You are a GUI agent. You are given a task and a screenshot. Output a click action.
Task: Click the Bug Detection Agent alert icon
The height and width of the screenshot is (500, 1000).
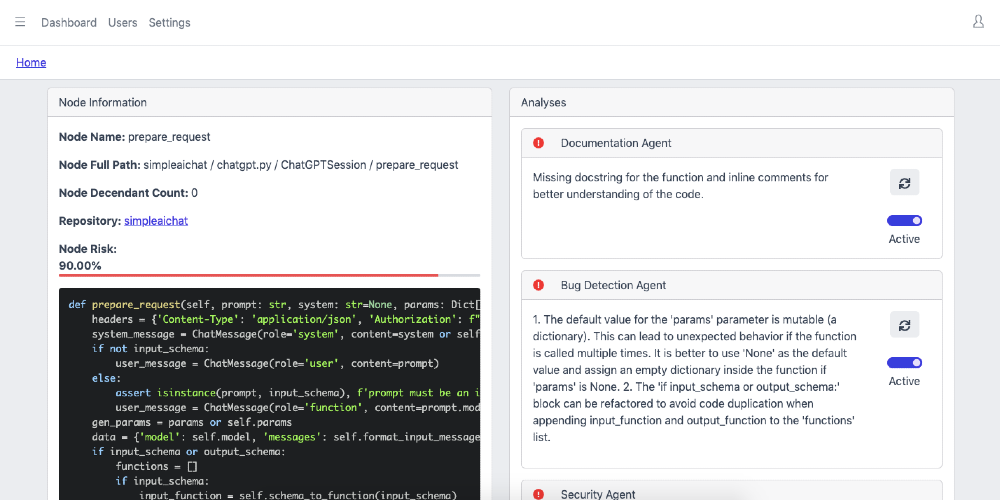(538, 285)
